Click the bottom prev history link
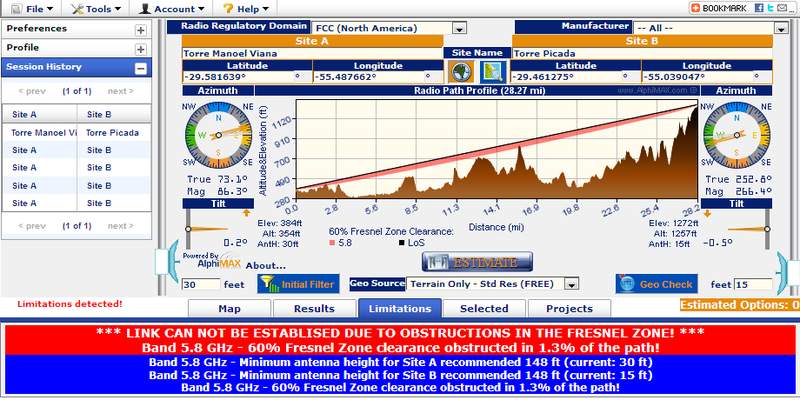The width and height of the screenshot is (800, 400). click(32, 226)
